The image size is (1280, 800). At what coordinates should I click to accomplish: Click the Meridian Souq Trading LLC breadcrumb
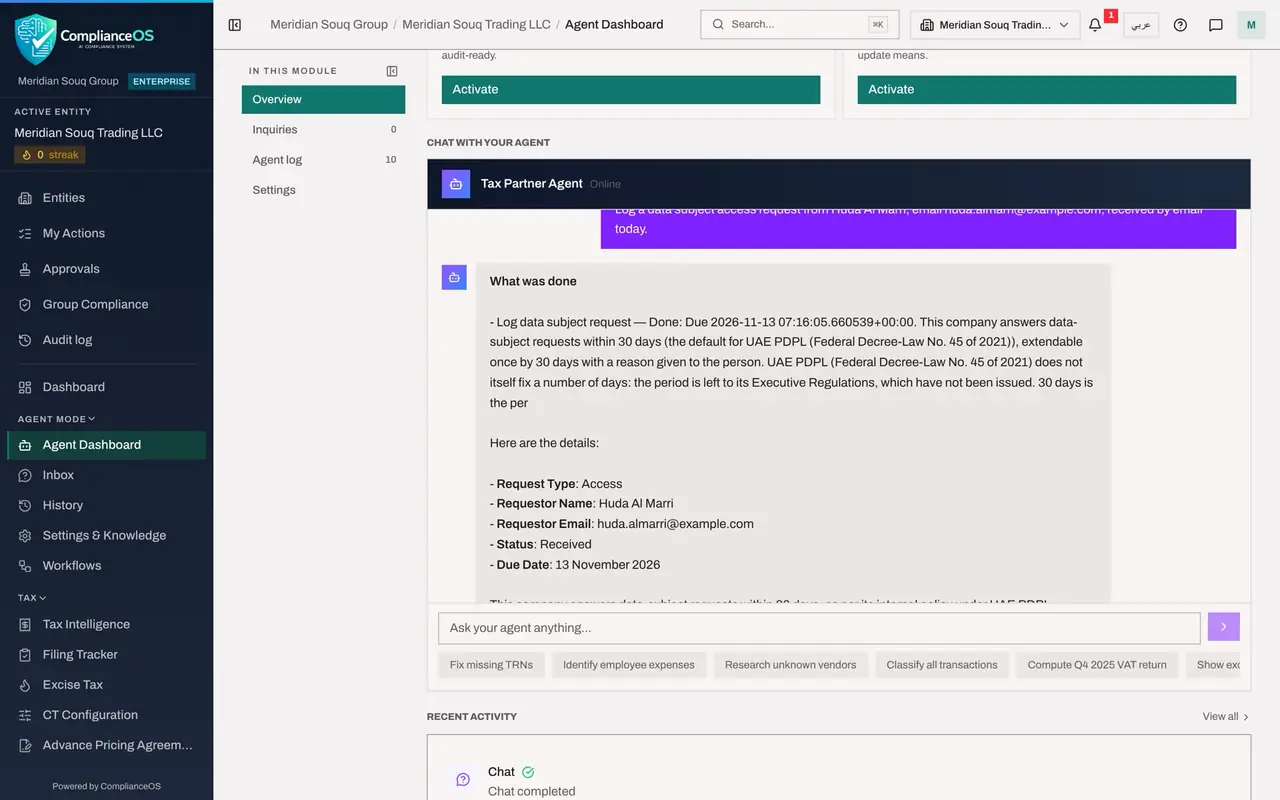click(476, 24)
